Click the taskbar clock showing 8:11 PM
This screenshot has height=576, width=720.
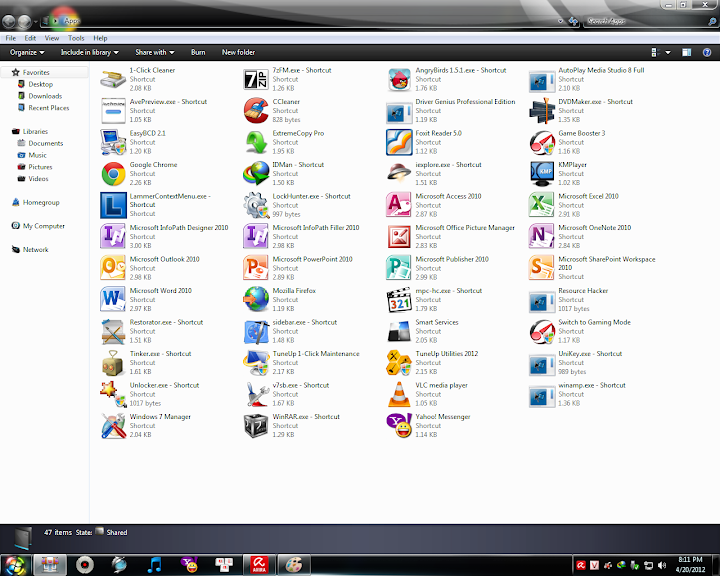tap(690, 565)
